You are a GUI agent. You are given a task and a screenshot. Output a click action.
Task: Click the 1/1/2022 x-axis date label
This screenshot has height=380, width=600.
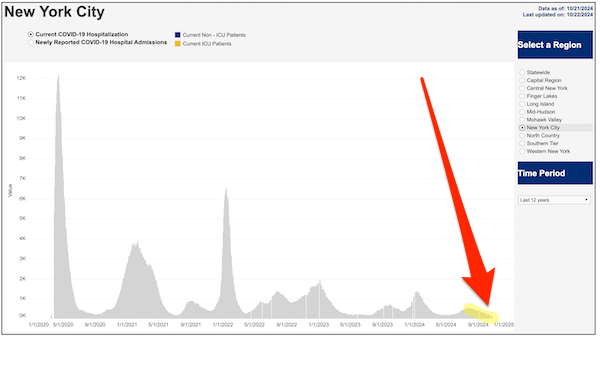pos(223,325)
